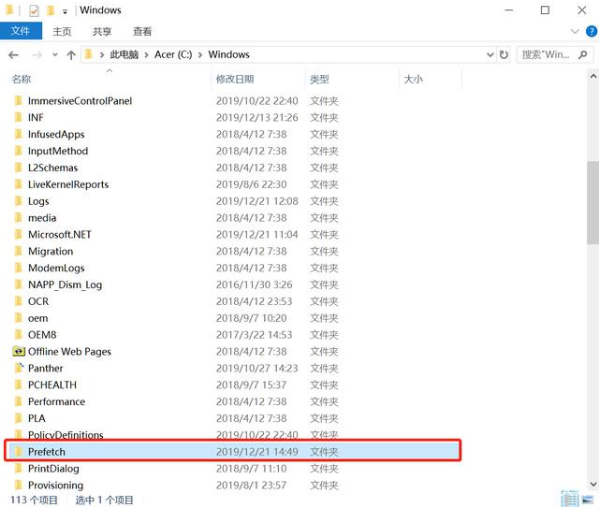Switch to the 查看 ribbon tab
601x511 pixels.
(142, 31)
